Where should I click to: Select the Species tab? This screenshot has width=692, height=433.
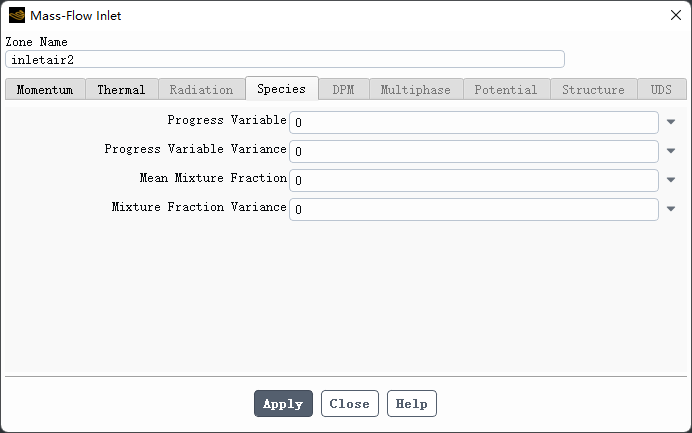[281, 89]
